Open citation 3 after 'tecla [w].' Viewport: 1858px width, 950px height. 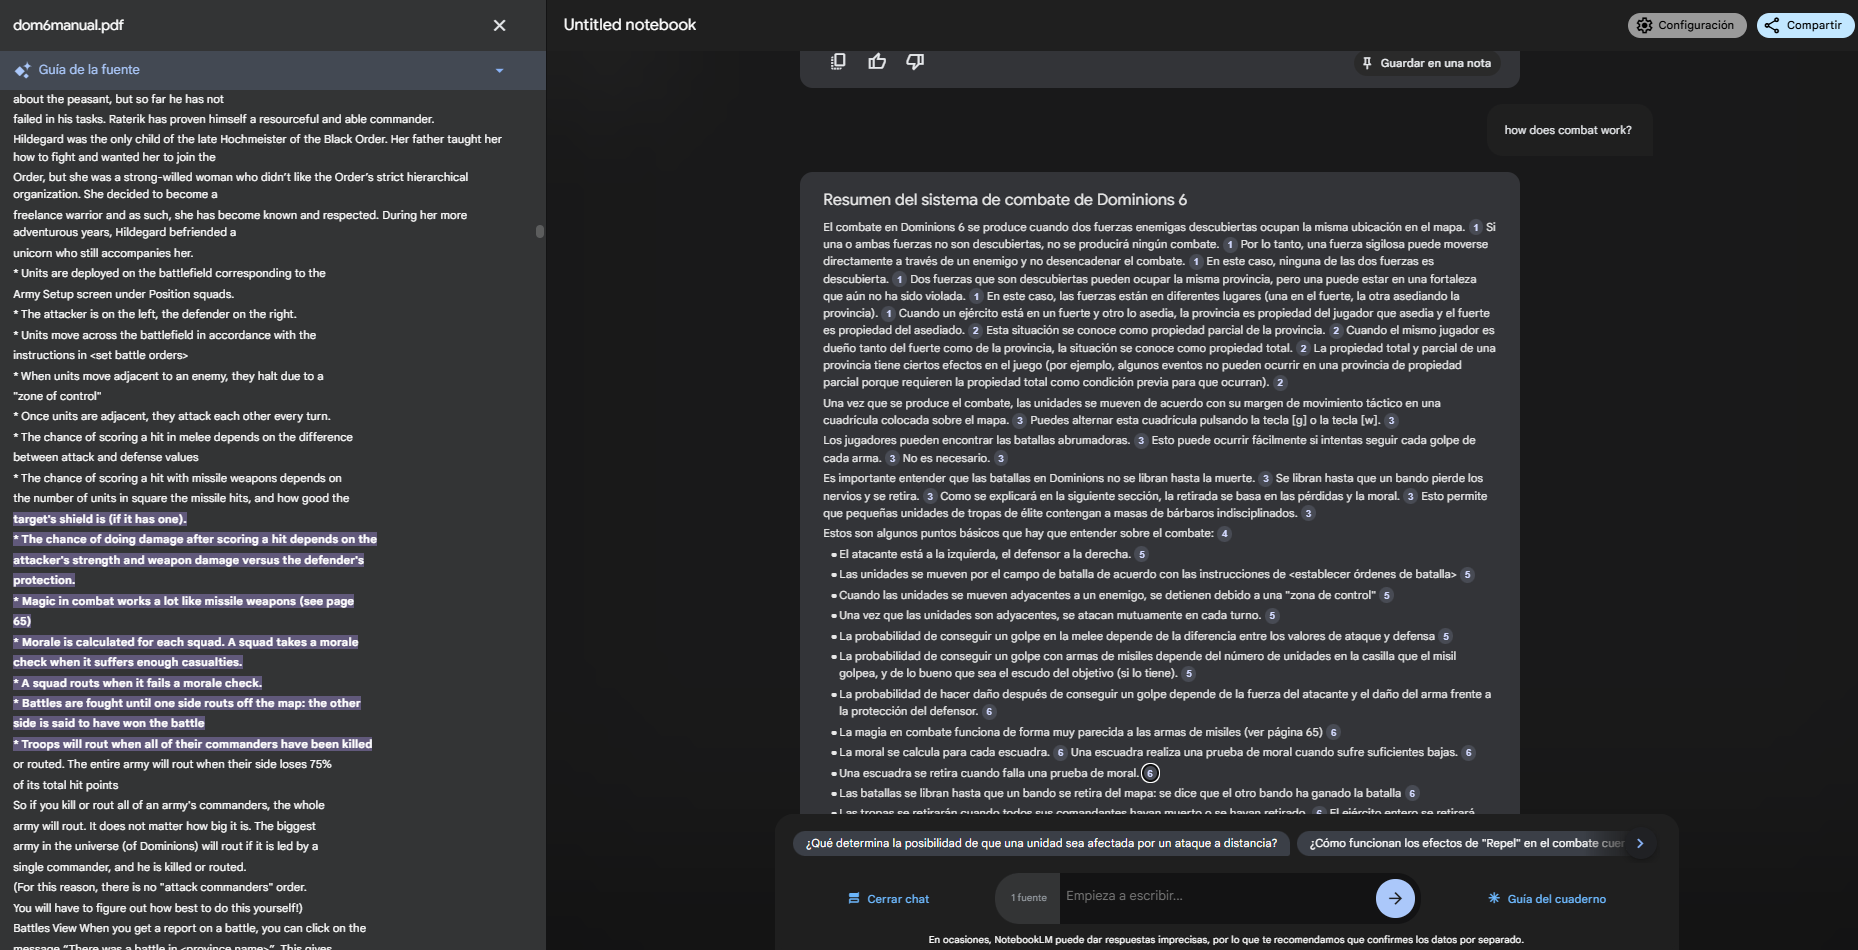(1391, 421)
